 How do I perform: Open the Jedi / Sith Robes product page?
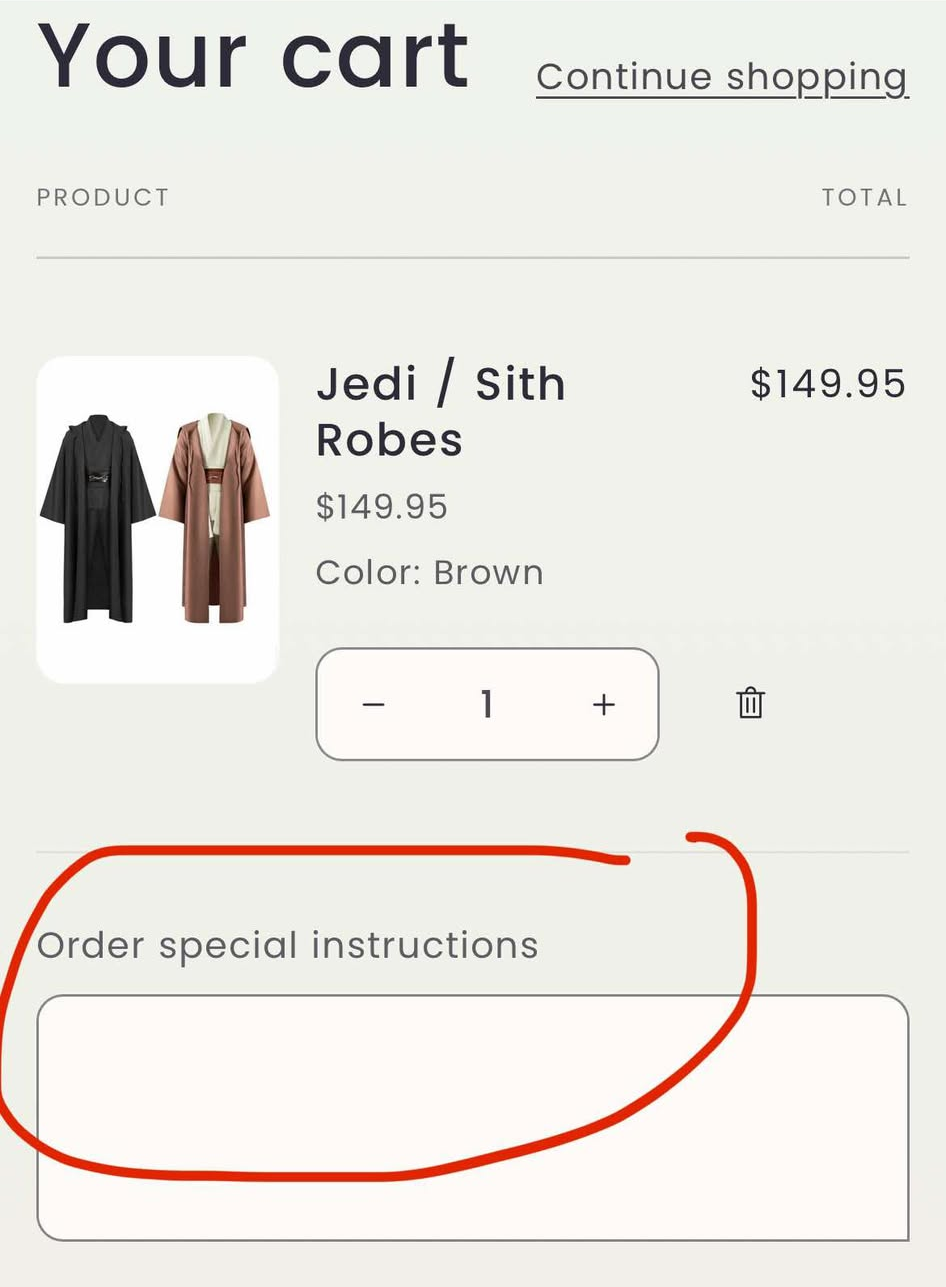pos(440,410)
